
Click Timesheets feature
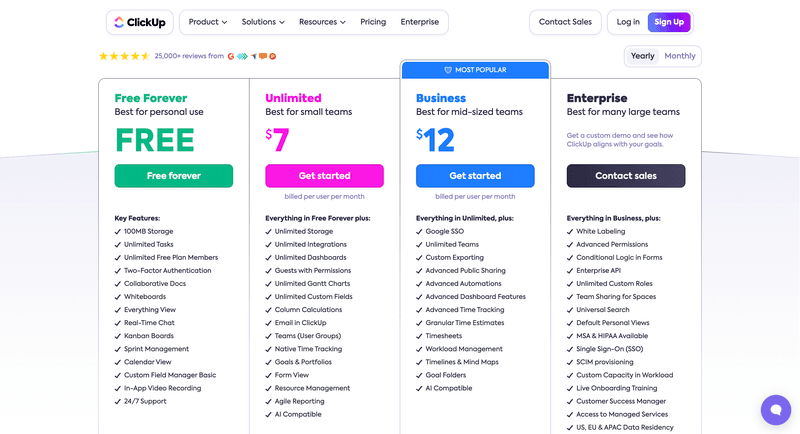coord(444,336)
